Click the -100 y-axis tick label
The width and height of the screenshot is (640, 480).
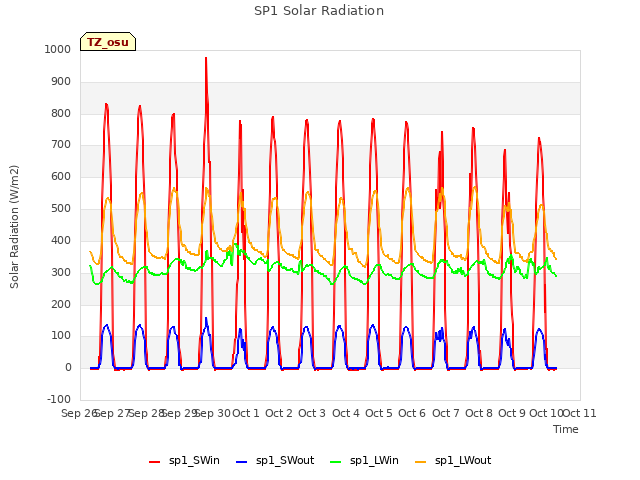click(59, 399)
